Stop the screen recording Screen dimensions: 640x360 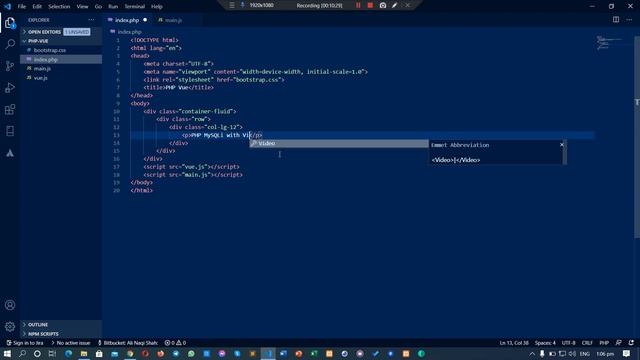[370, 5]
